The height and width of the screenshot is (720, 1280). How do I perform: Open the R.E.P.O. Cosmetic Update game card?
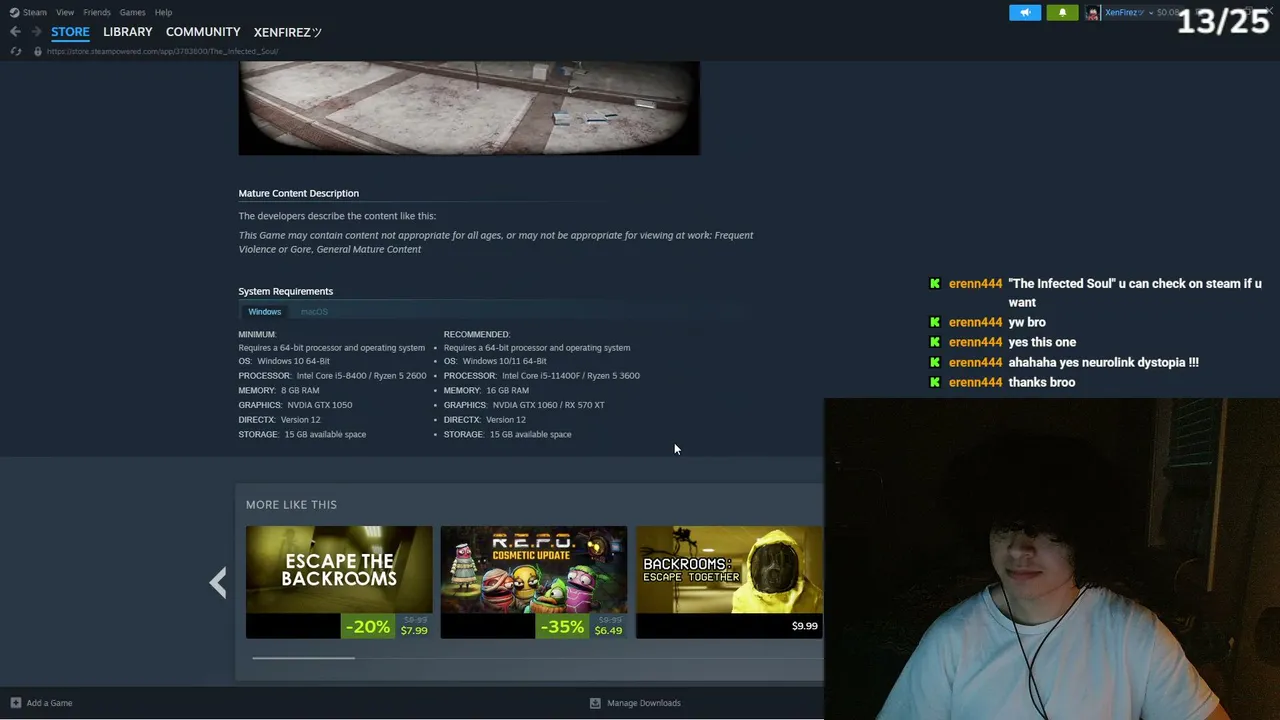pyautogui.click(x=534, y=582)
